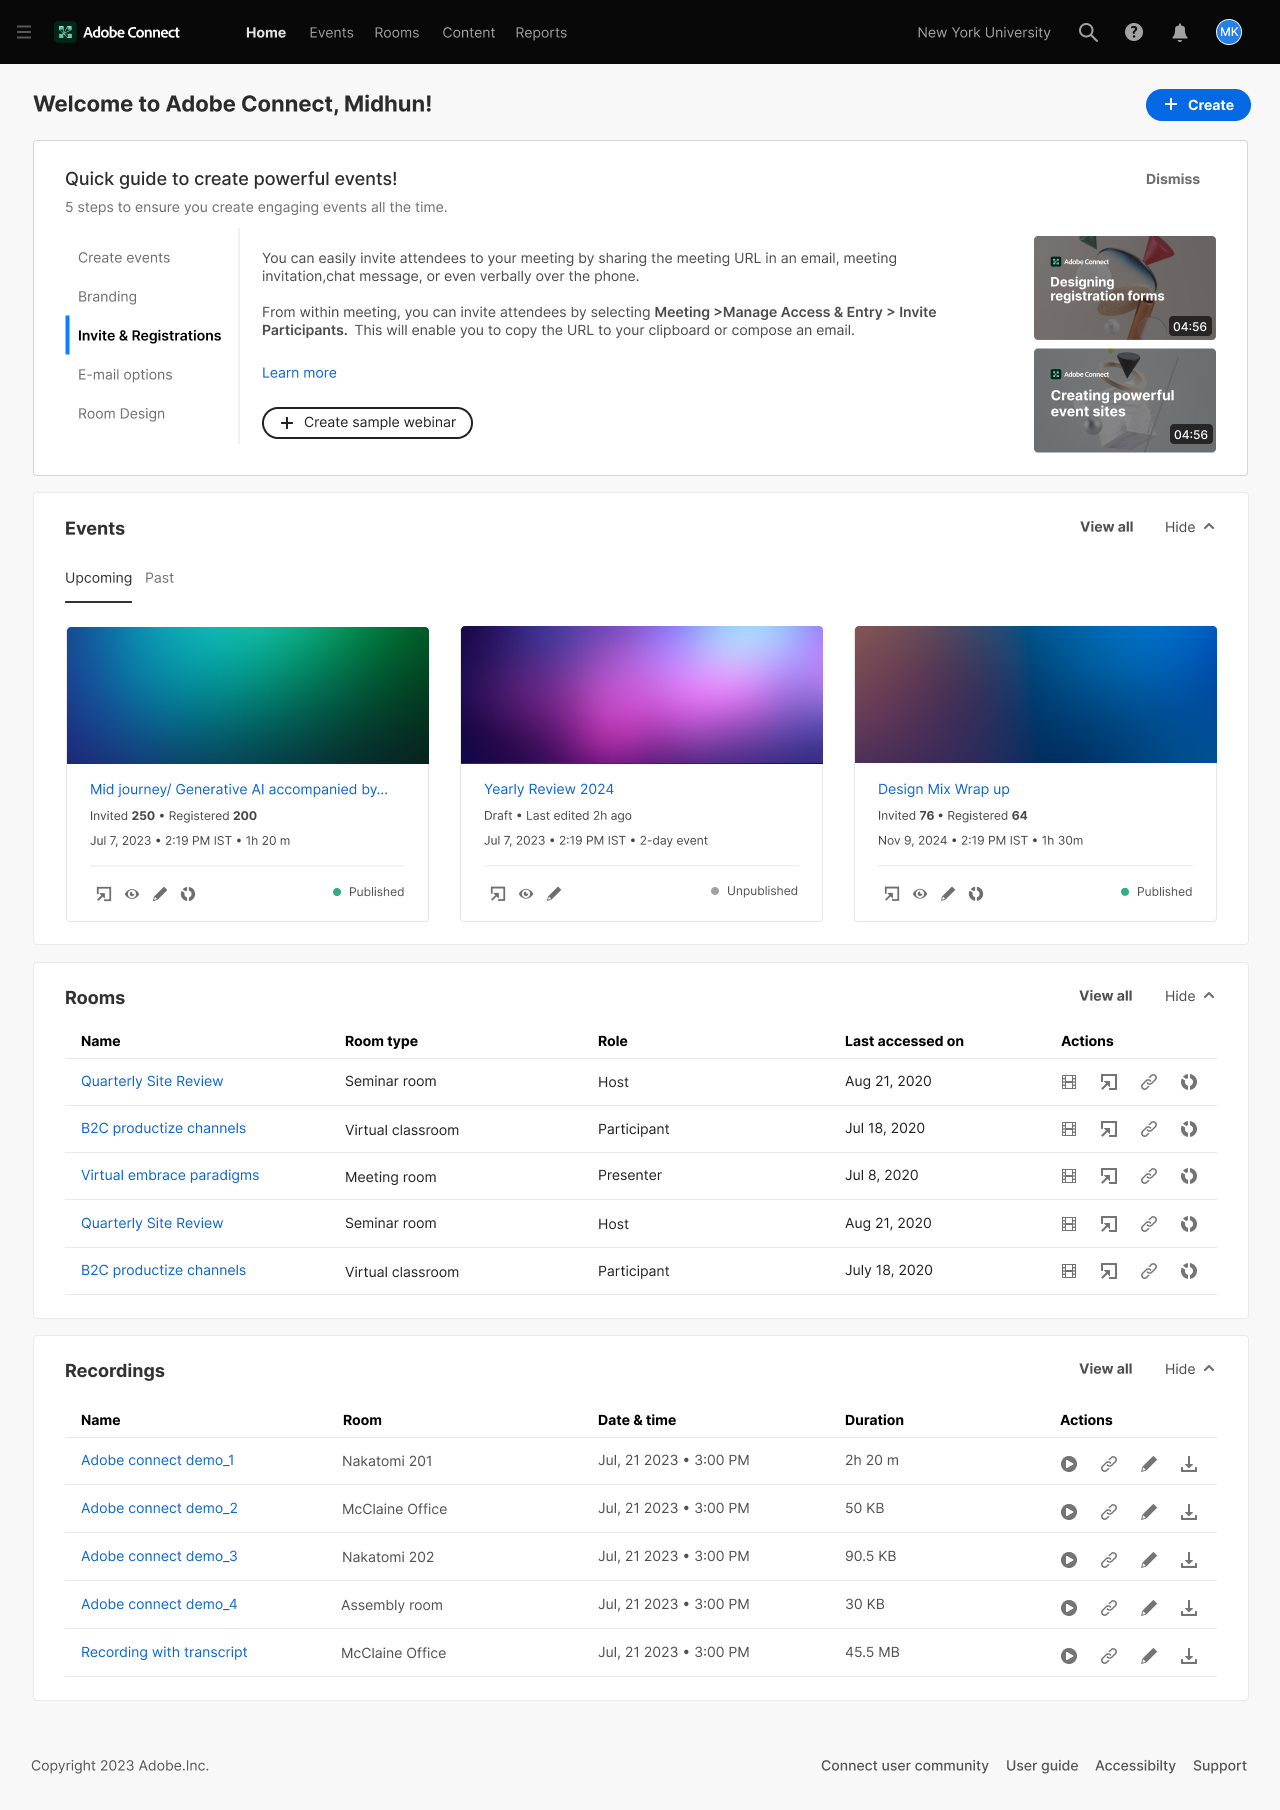Switch to the Past events tab
The width and height of the screenshot is (1280, 1810).
tap(159, 578)
